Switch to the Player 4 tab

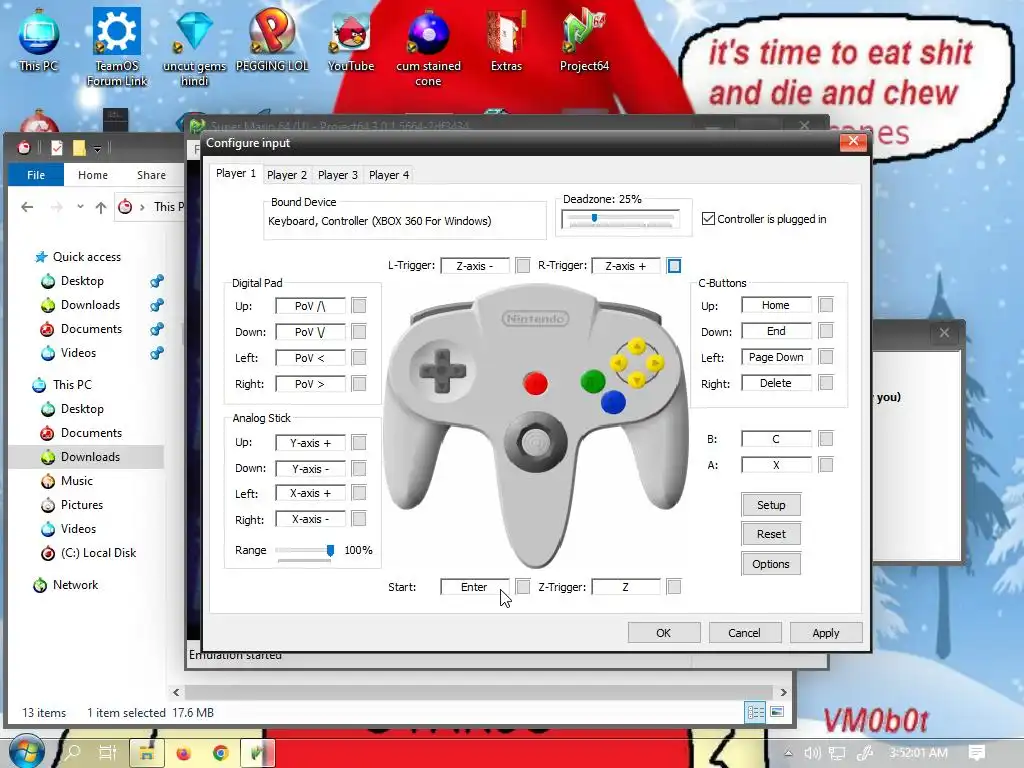click(x=389, y=175)
